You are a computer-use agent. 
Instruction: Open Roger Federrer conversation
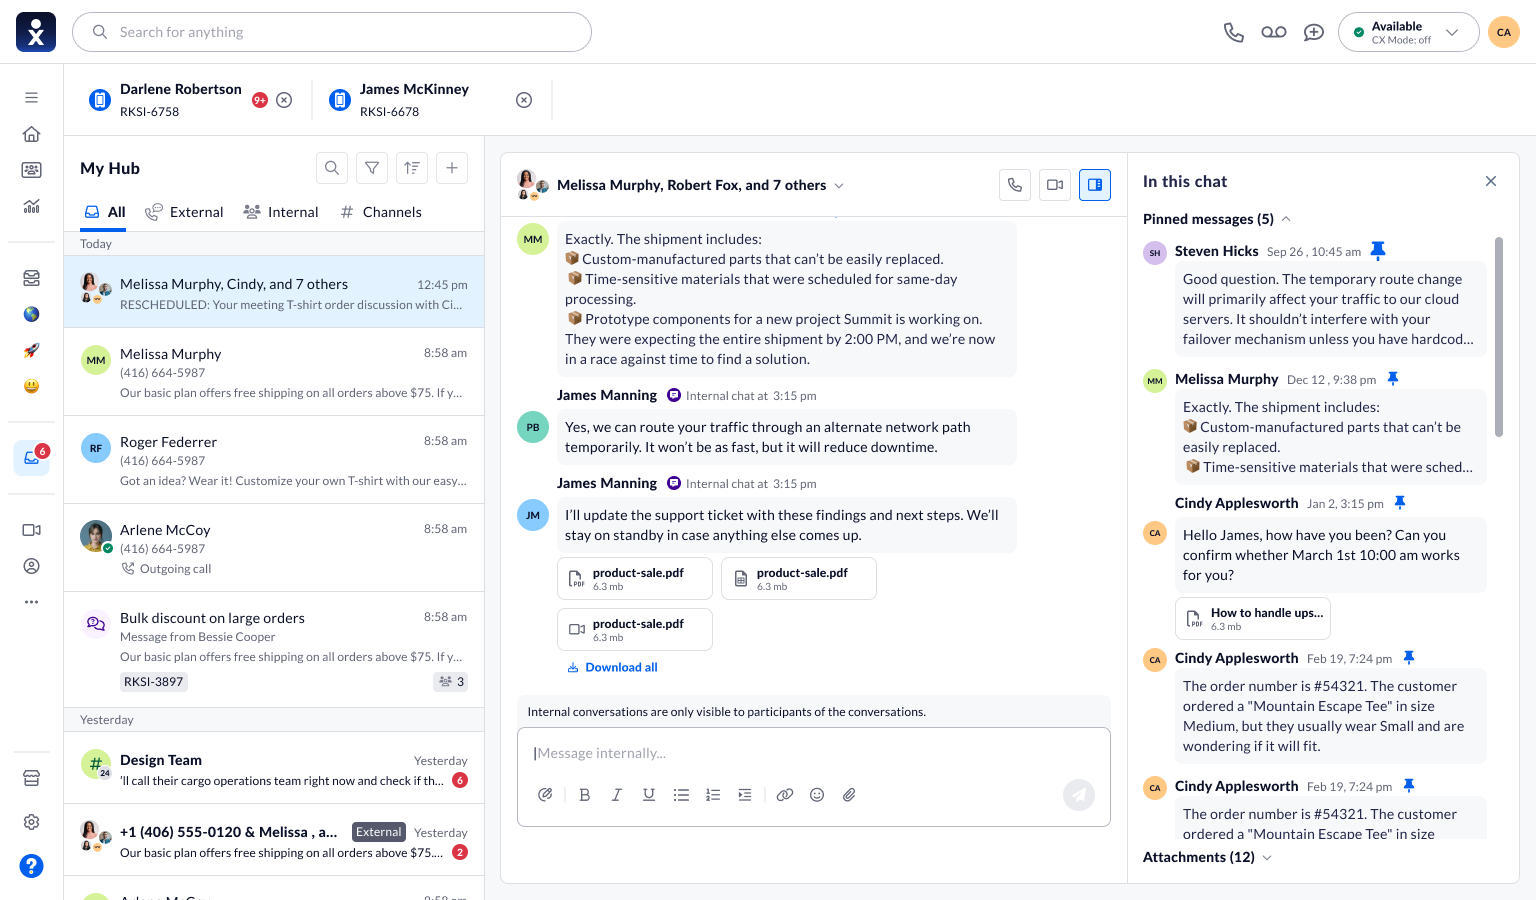[274, 460]
